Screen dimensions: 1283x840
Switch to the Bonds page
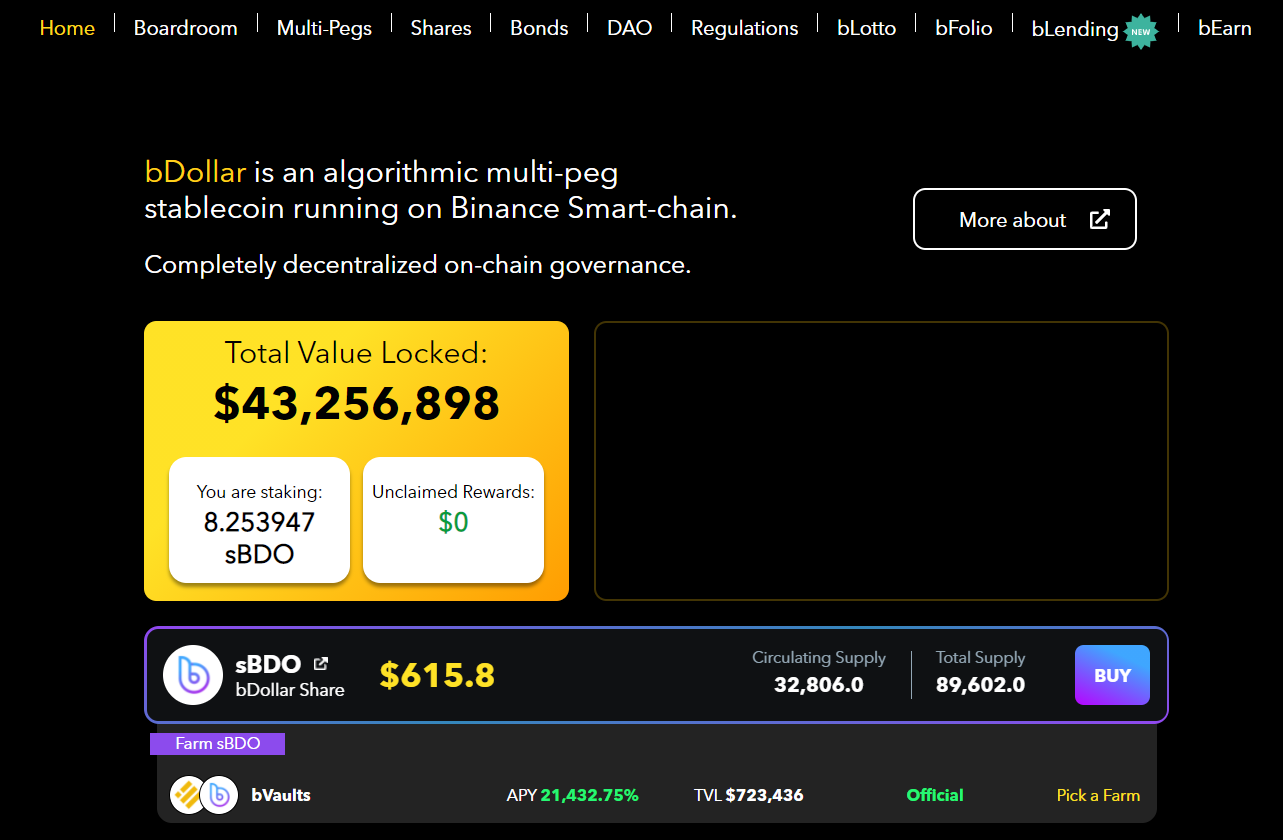tap(539, 28)
